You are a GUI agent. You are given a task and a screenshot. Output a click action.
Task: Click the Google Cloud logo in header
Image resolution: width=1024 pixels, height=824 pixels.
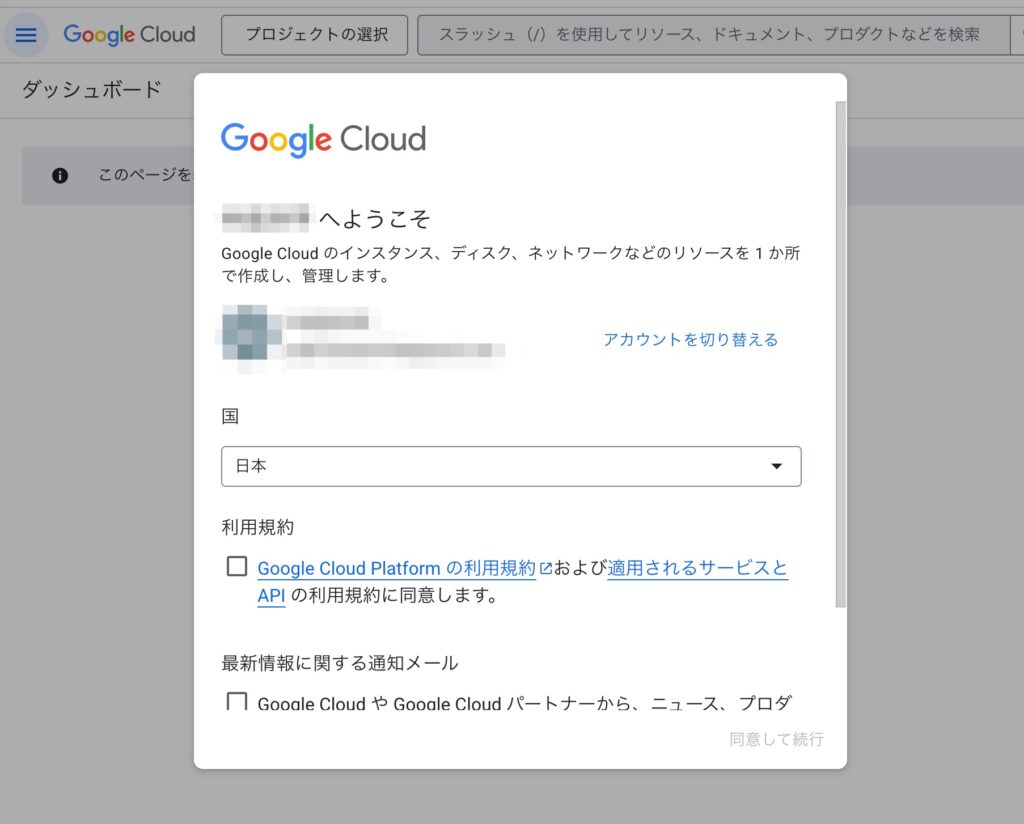tap(129, 35)
